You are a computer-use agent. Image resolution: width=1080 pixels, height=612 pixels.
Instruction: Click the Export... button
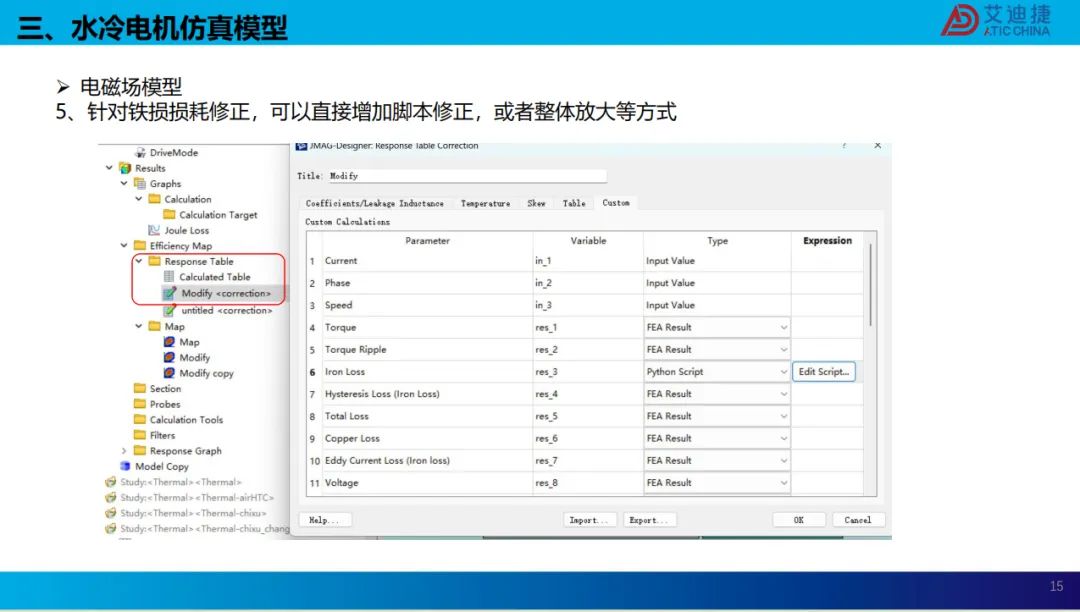[x=650, y=520]
